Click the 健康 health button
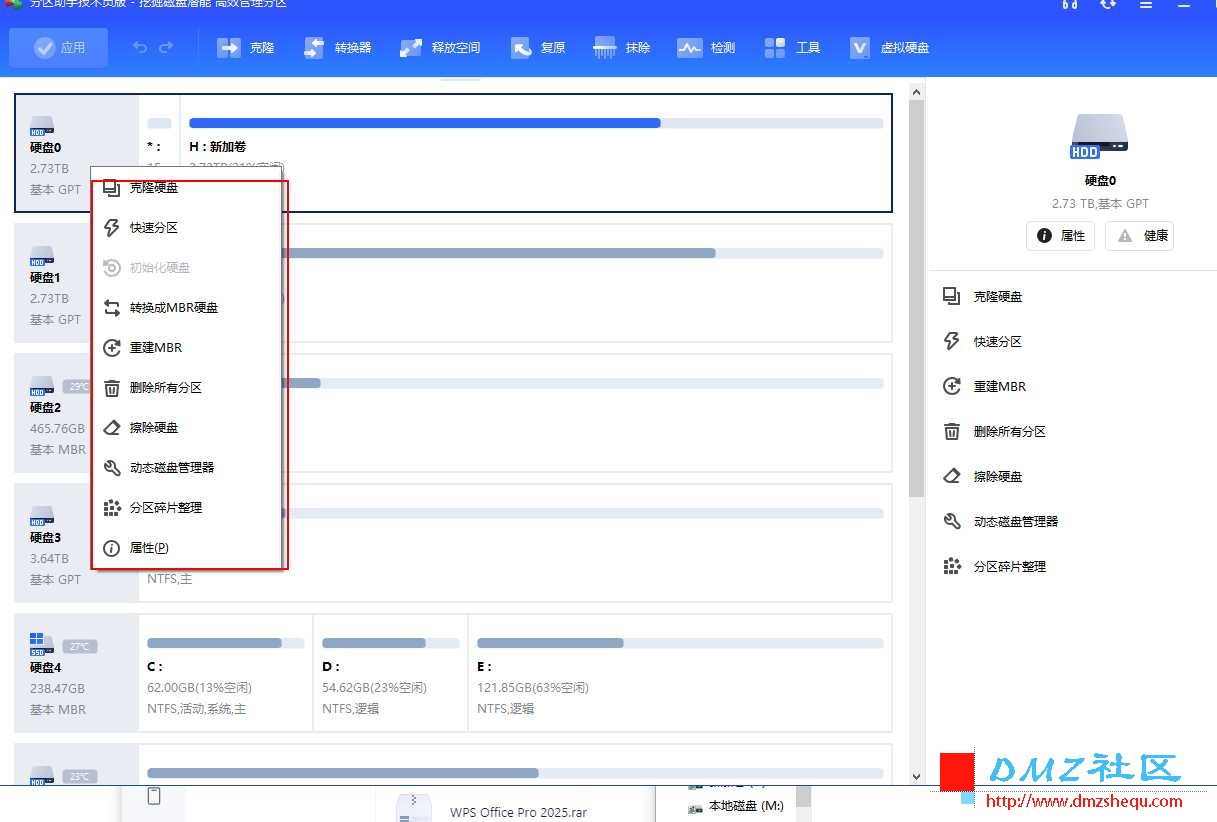The width and height of the screenshot is (1217, 822). pos(1139,236)
